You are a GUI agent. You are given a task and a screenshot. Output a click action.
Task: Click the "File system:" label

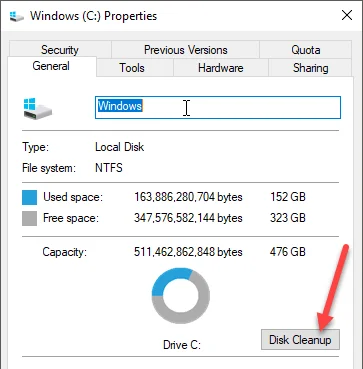(x=49, y=168)
